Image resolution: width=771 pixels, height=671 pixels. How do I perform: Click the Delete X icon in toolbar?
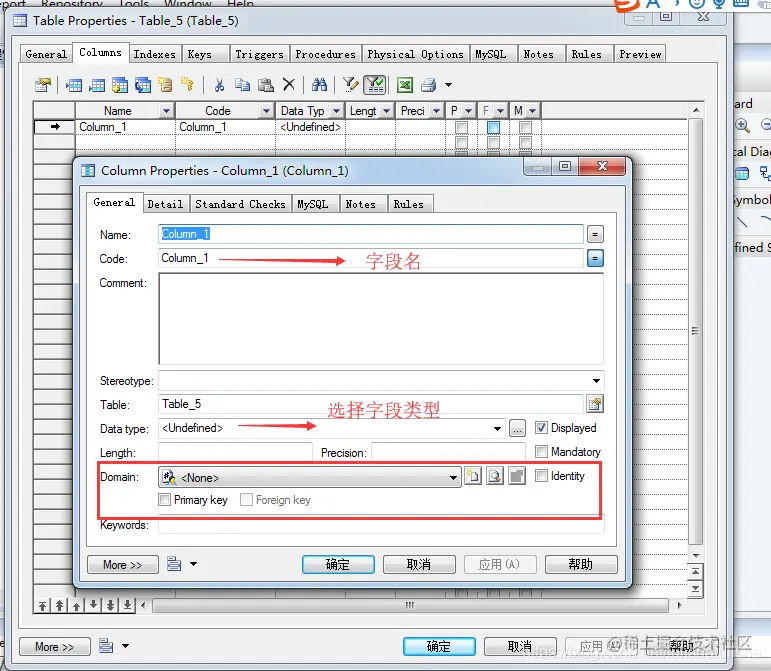pos(289,85)
